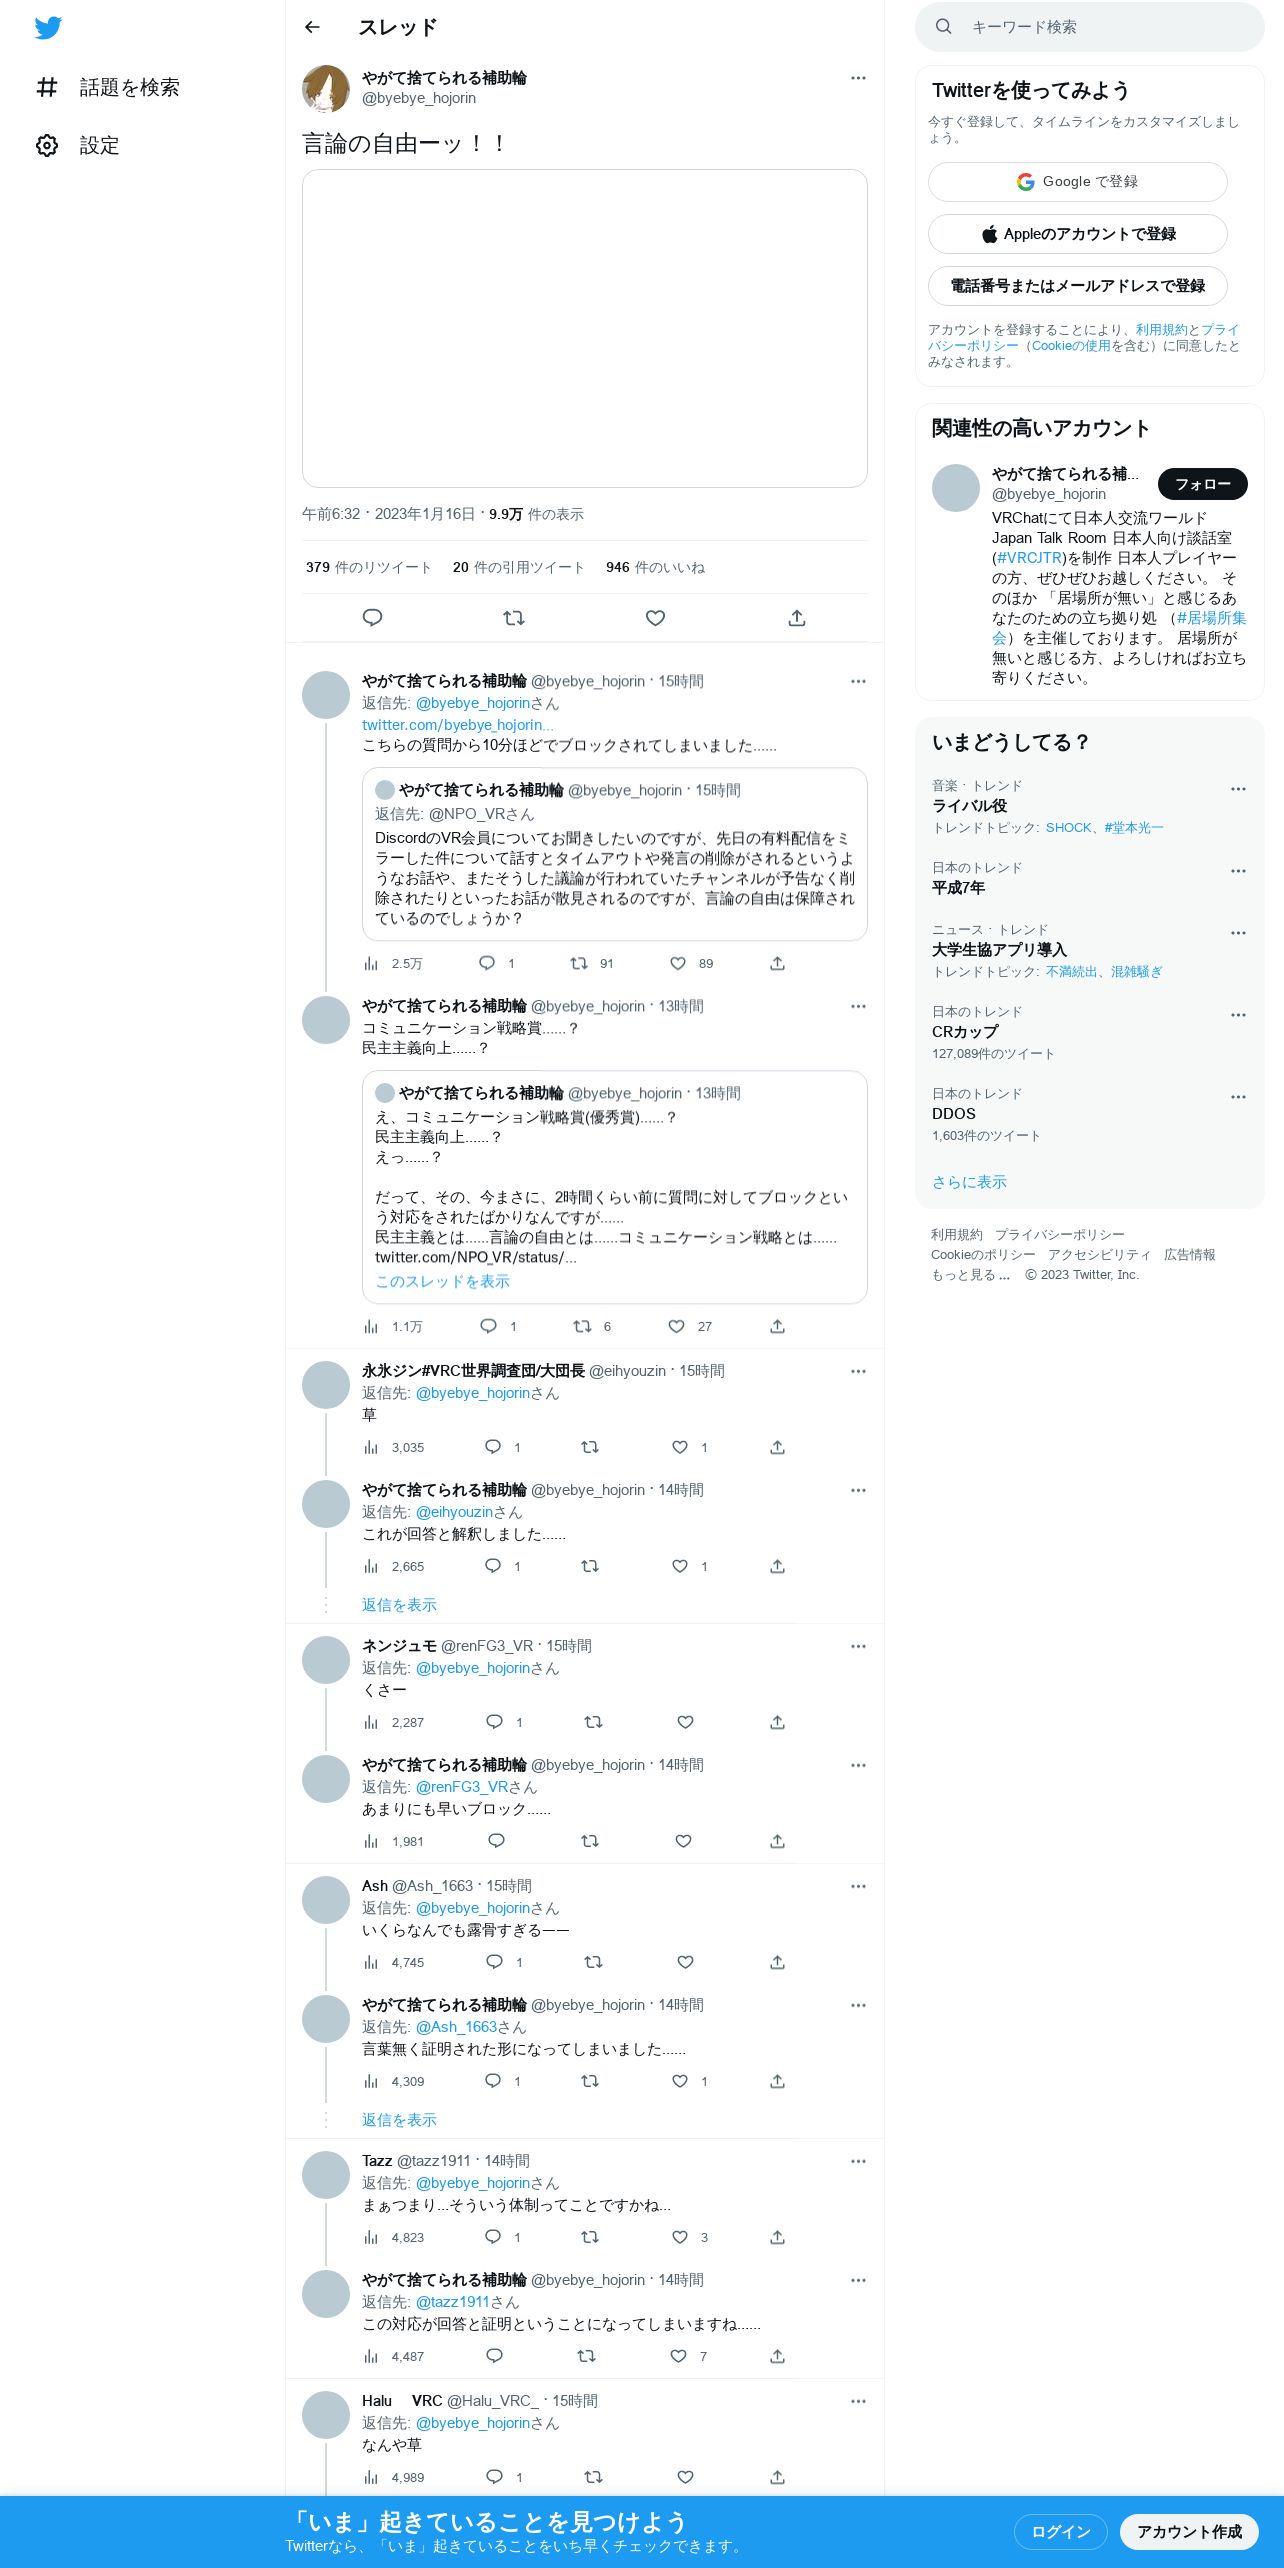Follow やがて捨てられる補助輪 with the フォロー button
The height and width of the screenshot is (2568, 1284).
pos(1202,484)
